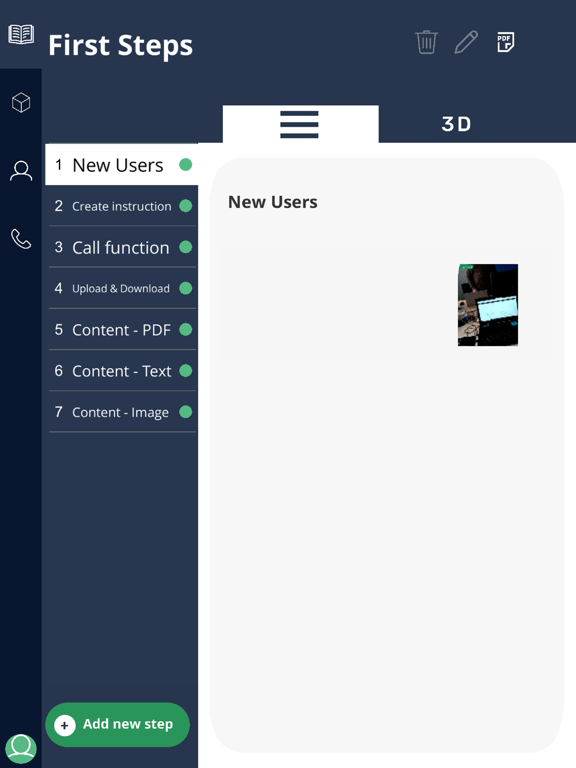The width and height of the screenshot is (576, 768).
Task: Click the First Steps title
Action: [120, 46]
